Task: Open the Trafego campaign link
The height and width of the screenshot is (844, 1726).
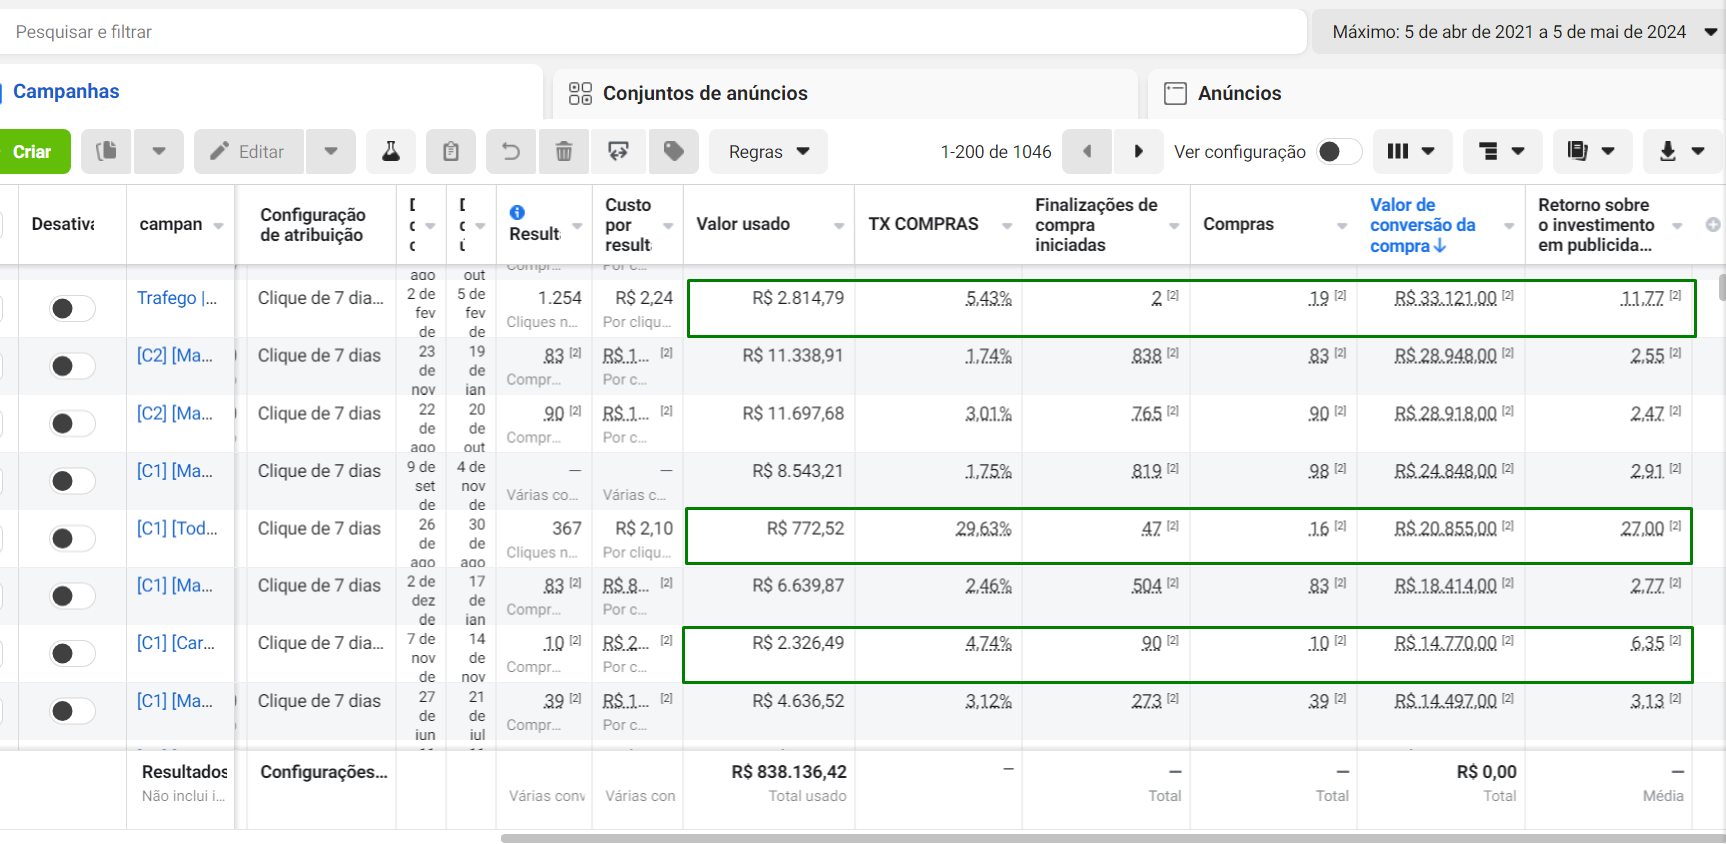Action: pyautogui.click(x=177, y=297)
